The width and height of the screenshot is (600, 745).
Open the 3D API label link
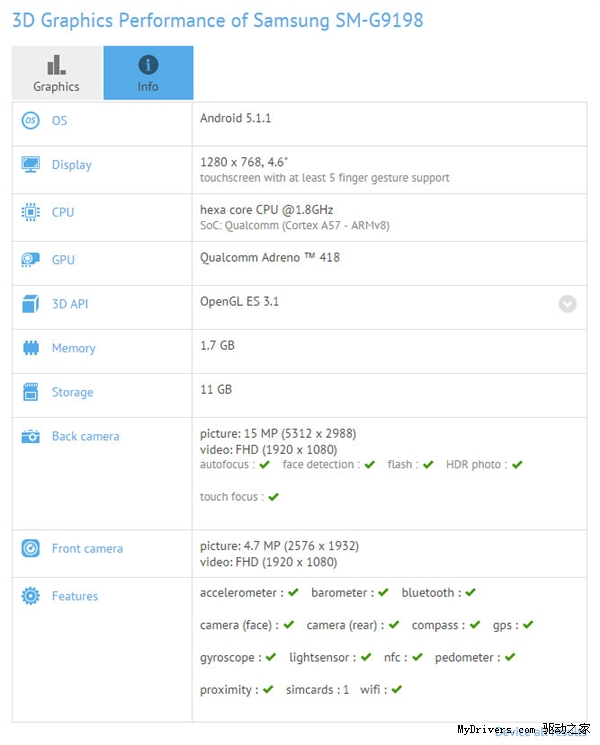[x=70, y=304]
